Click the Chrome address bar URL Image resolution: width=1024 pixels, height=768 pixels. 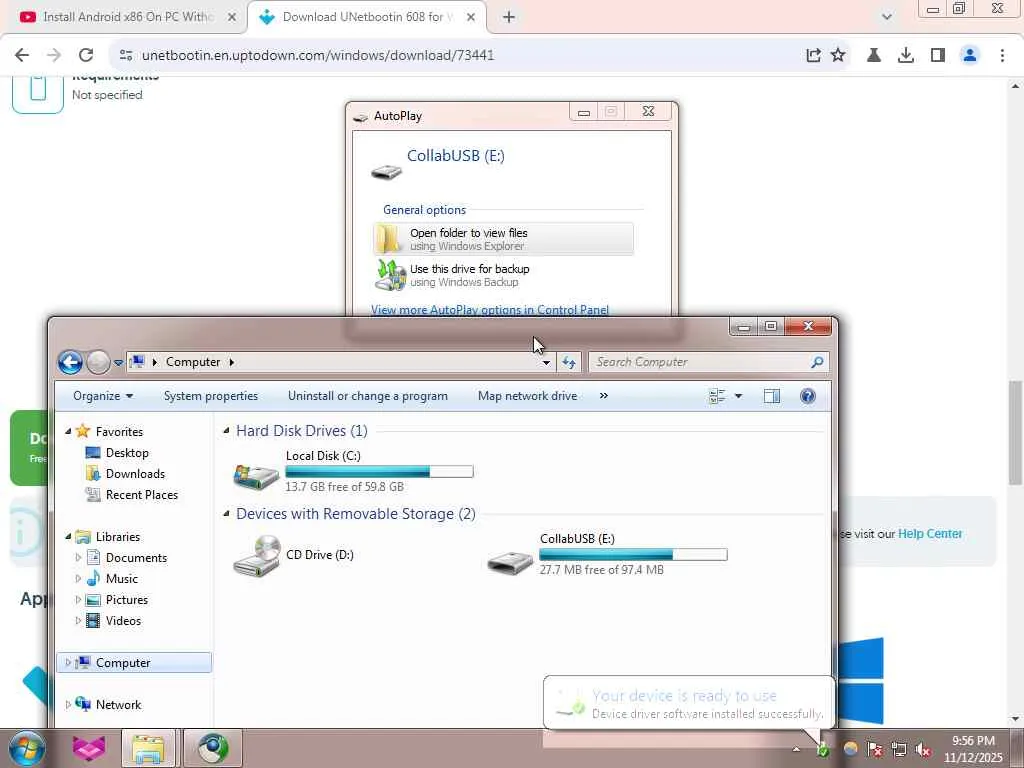317,55
